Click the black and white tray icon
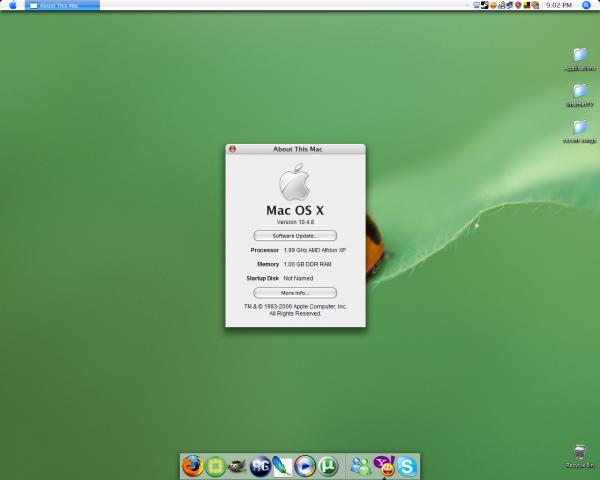The width and height of the screenshot is (600, 480). pos(484,5)
